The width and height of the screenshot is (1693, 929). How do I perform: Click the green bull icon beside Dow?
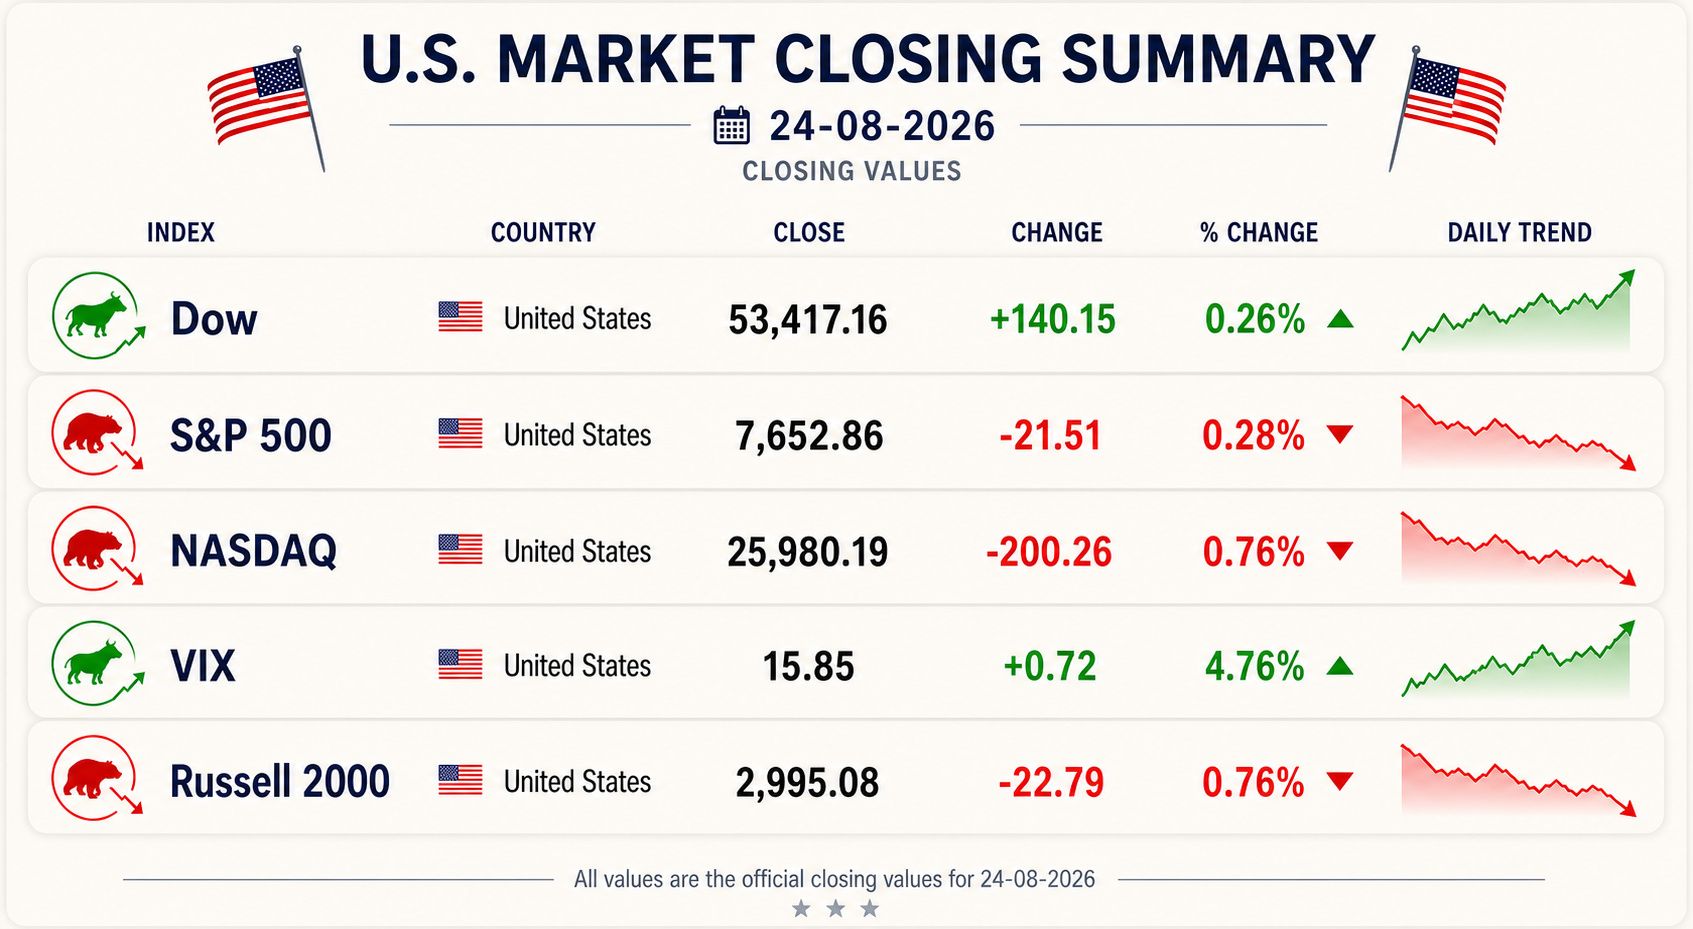click(98, 316)
